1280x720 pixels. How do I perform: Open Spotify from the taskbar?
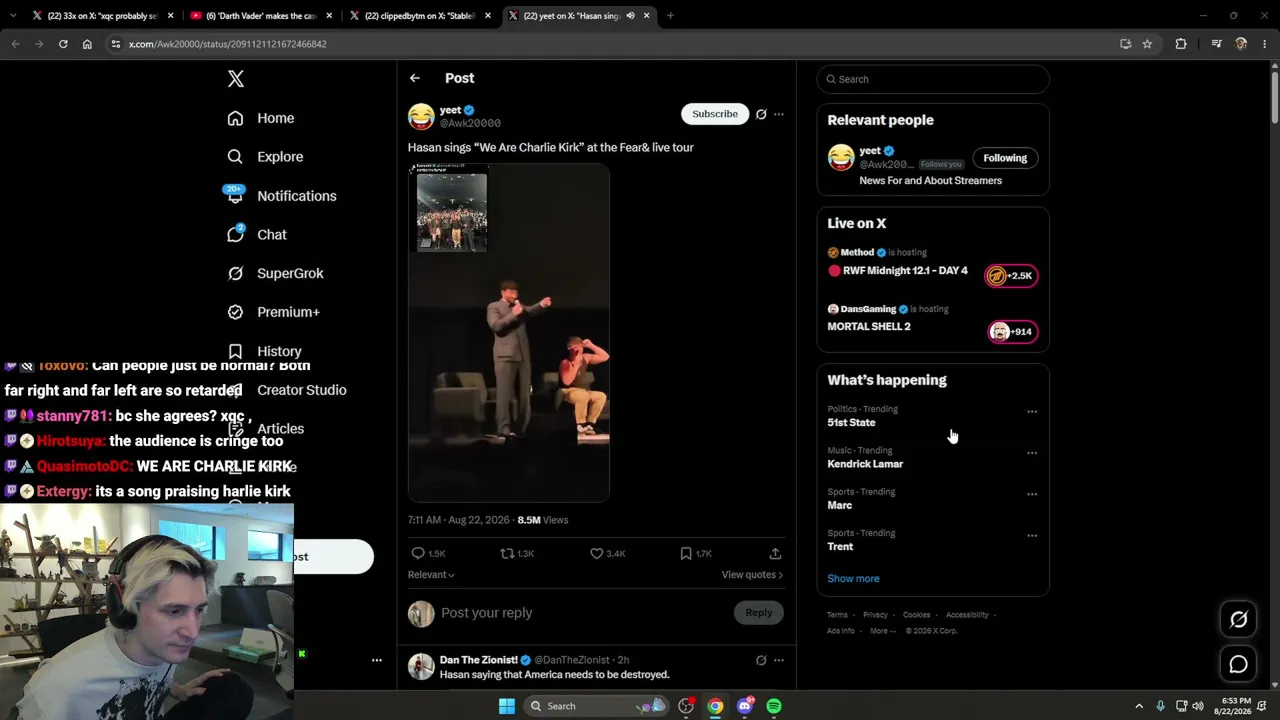point(774,706)
